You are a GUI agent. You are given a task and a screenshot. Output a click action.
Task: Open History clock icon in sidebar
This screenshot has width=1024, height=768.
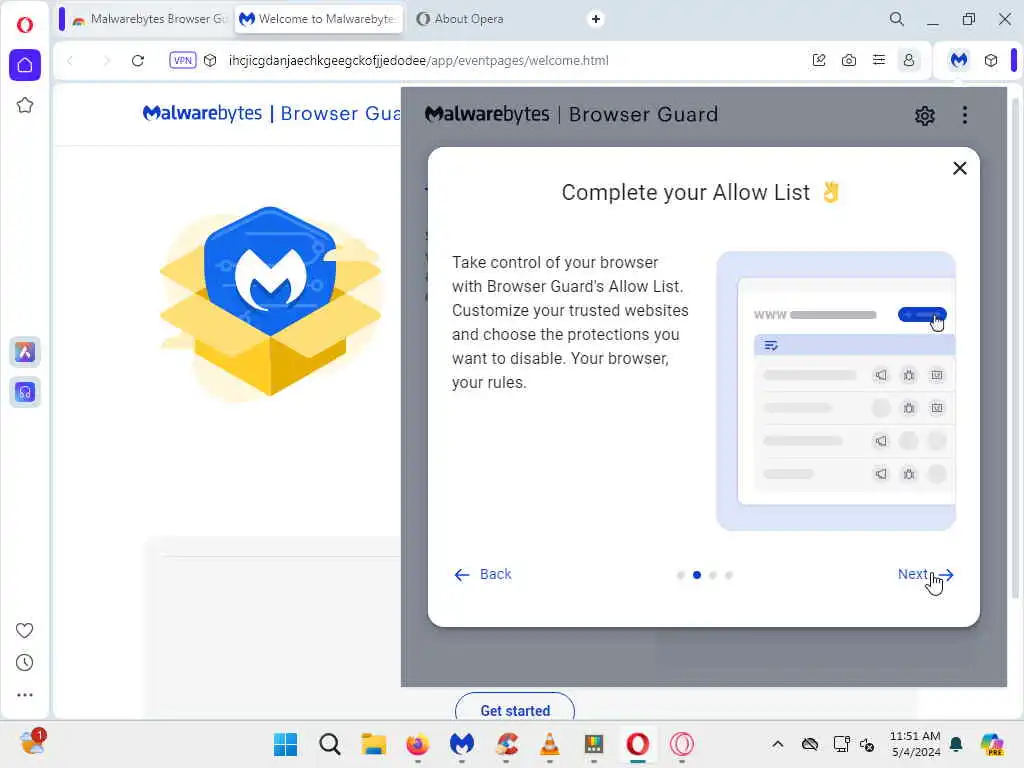pos(24,662)
